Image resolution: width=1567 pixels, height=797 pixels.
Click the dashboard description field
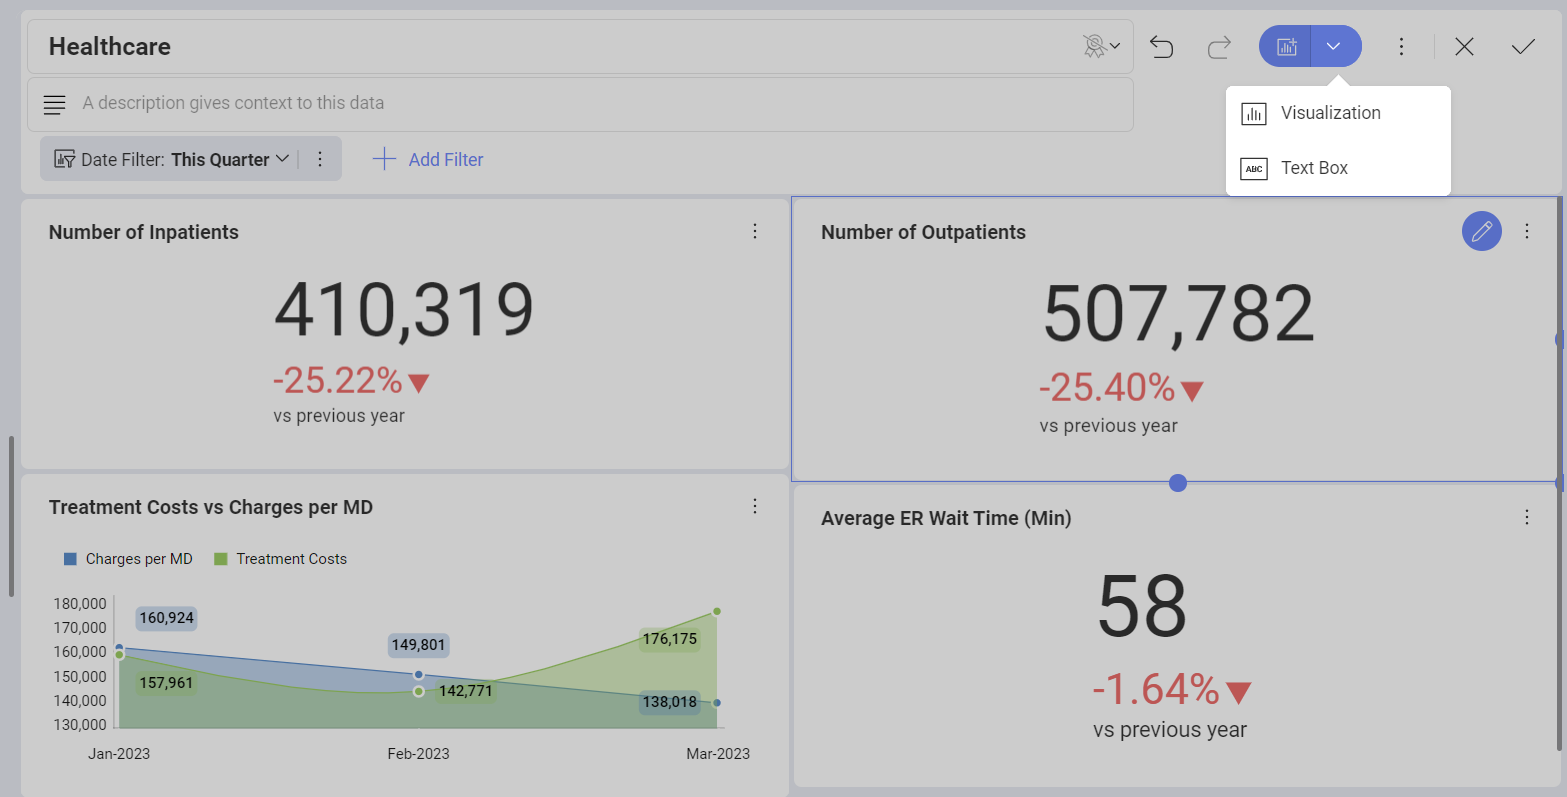coord(580,104)
